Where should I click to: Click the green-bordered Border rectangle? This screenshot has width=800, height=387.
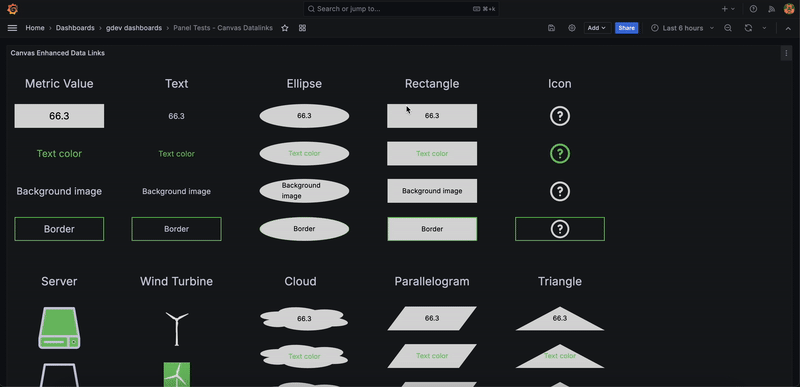(x=432, y=229)
